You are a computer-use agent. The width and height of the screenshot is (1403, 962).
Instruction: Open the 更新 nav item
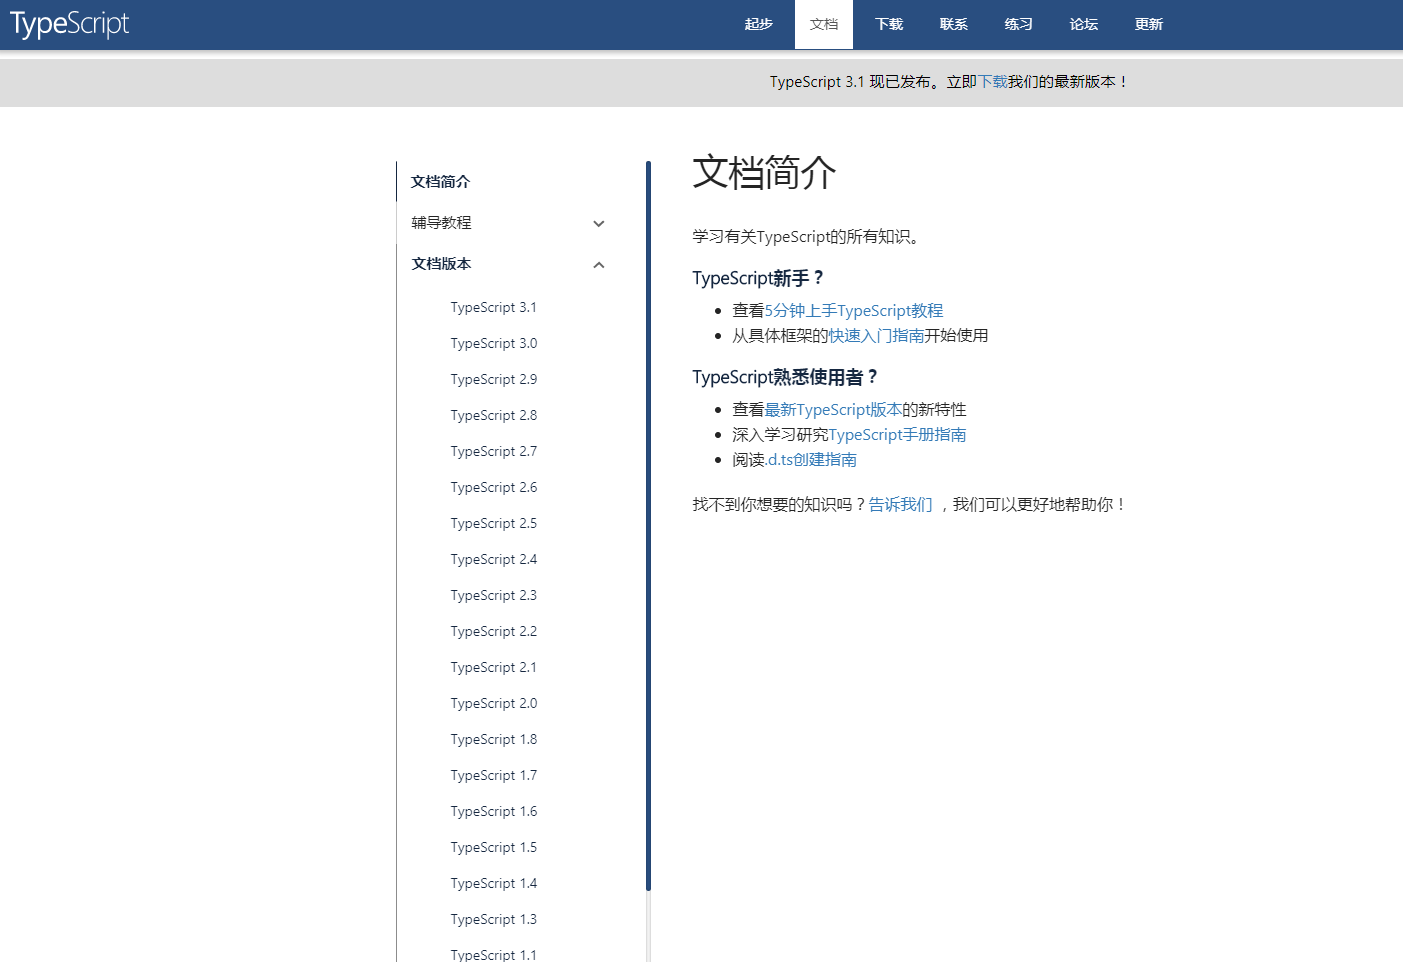point(1149,24)
